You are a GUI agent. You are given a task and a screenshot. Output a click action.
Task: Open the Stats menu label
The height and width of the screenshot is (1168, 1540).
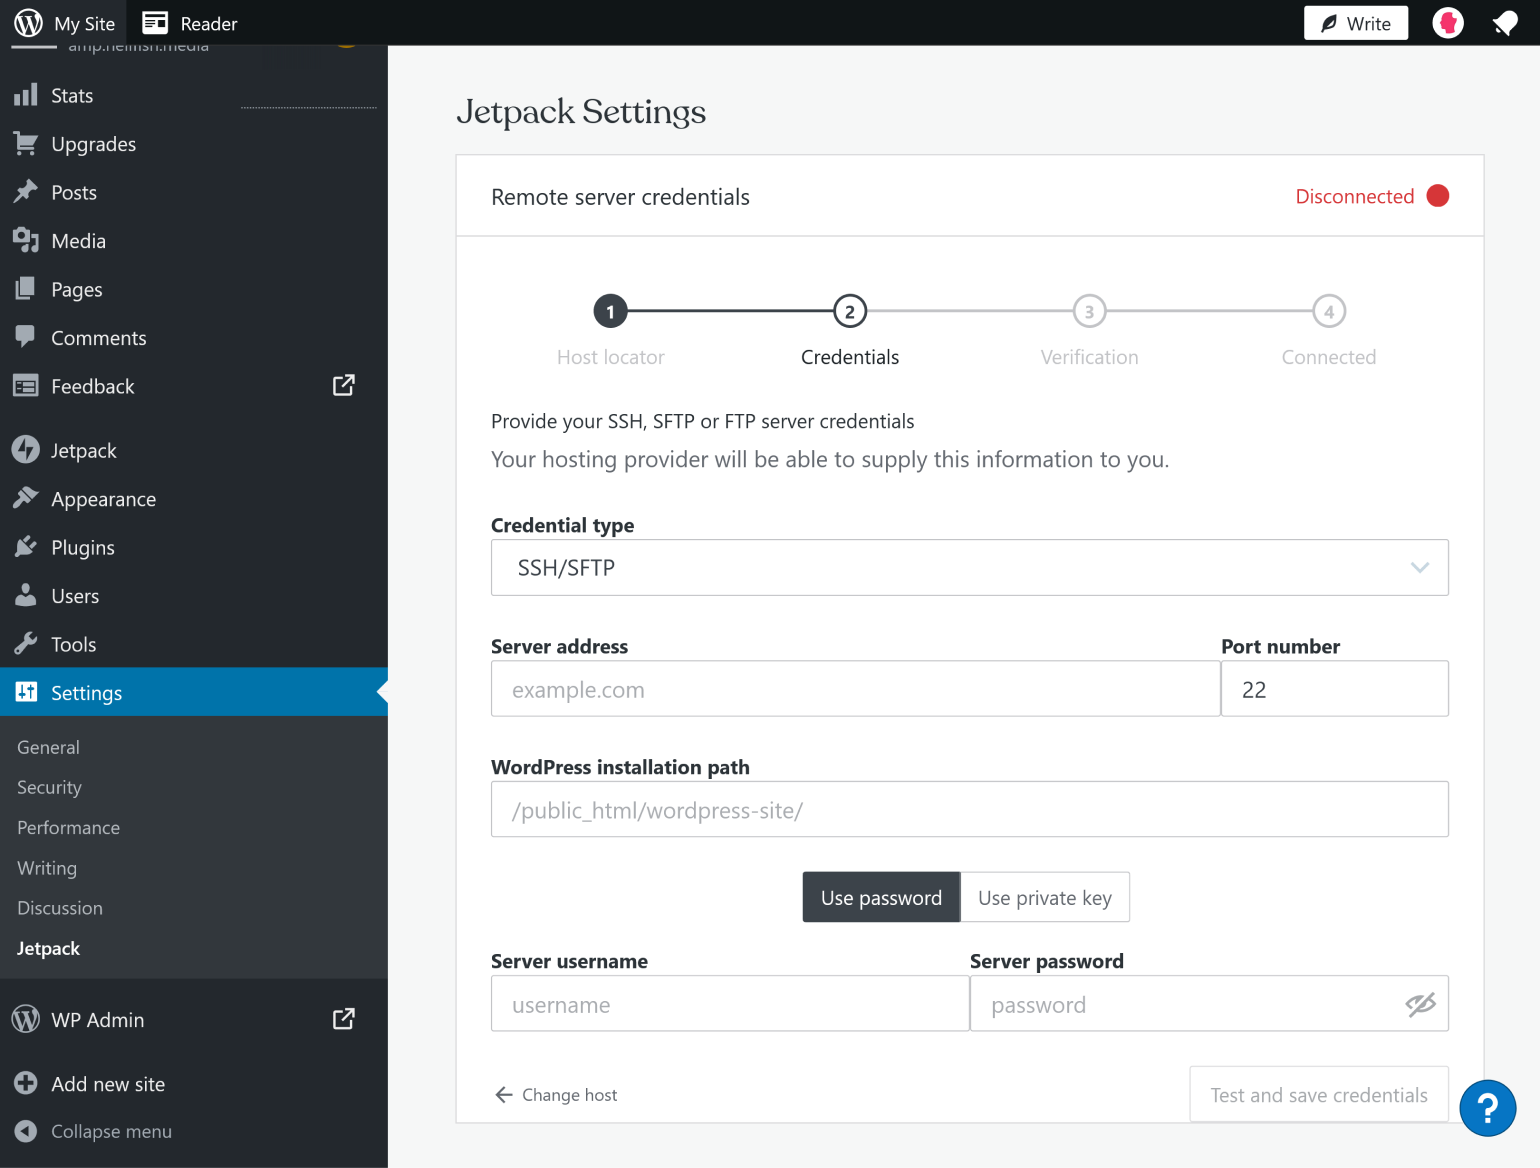pyautogui.click(x=72, y=96)
